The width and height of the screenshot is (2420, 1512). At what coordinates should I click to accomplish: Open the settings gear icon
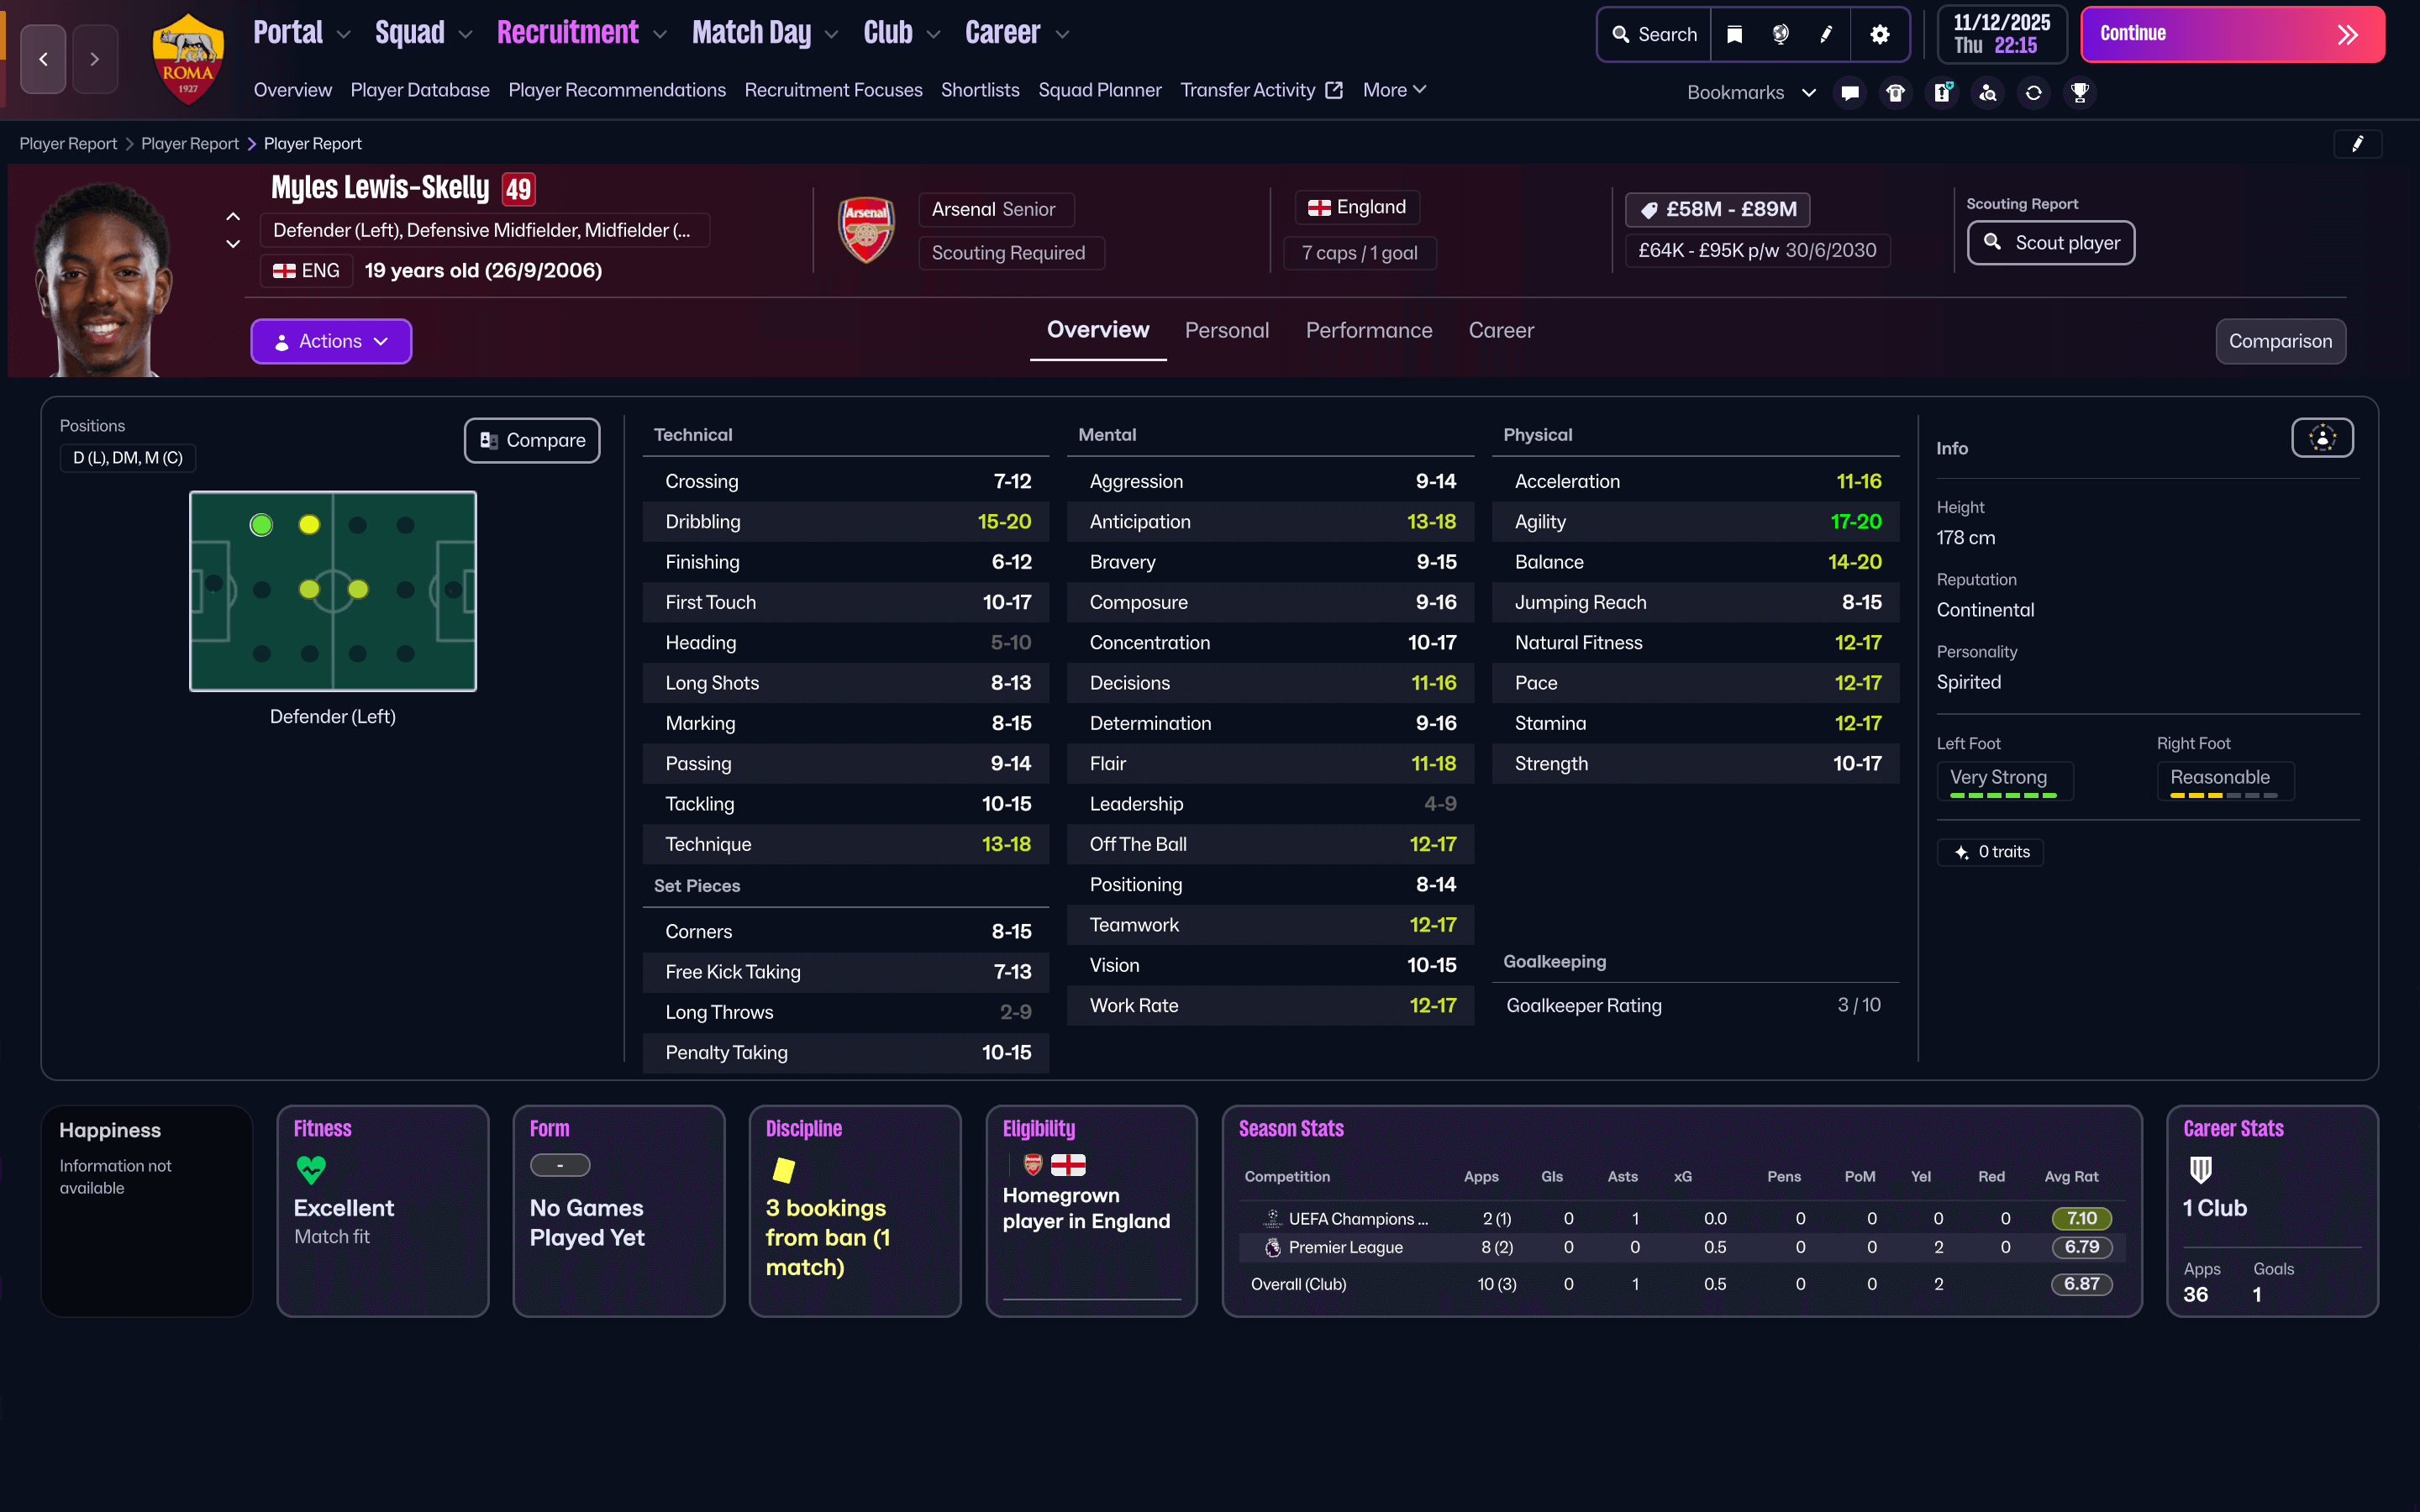(x=1879, y=34)
